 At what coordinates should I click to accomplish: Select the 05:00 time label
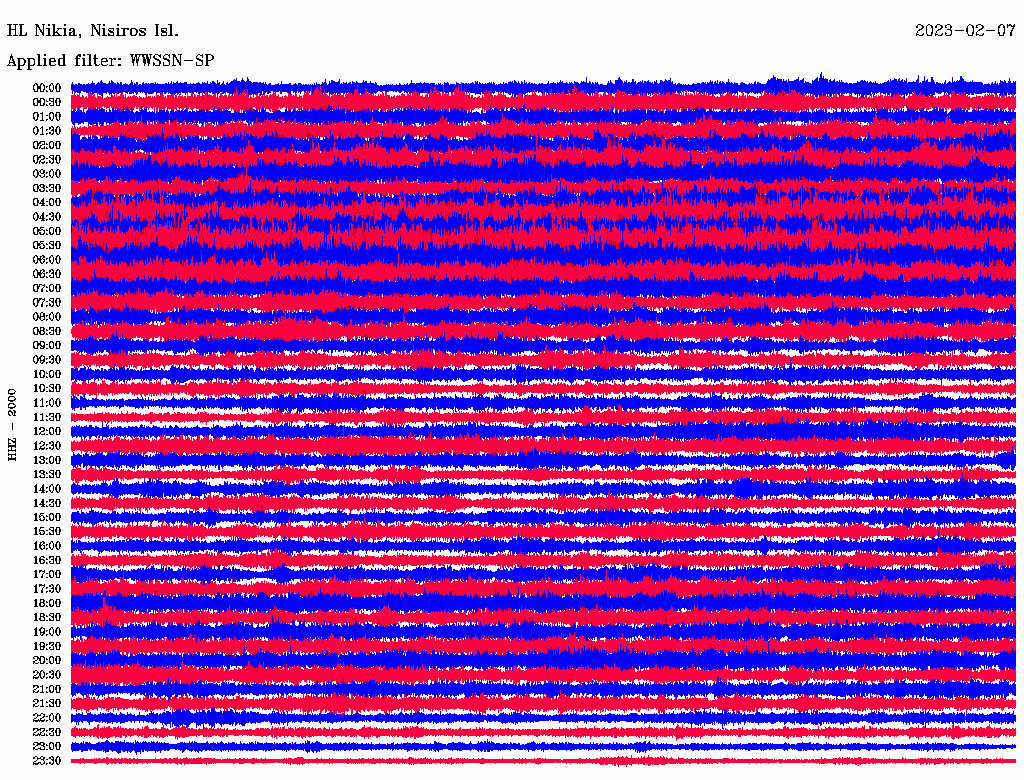(47, 231)
